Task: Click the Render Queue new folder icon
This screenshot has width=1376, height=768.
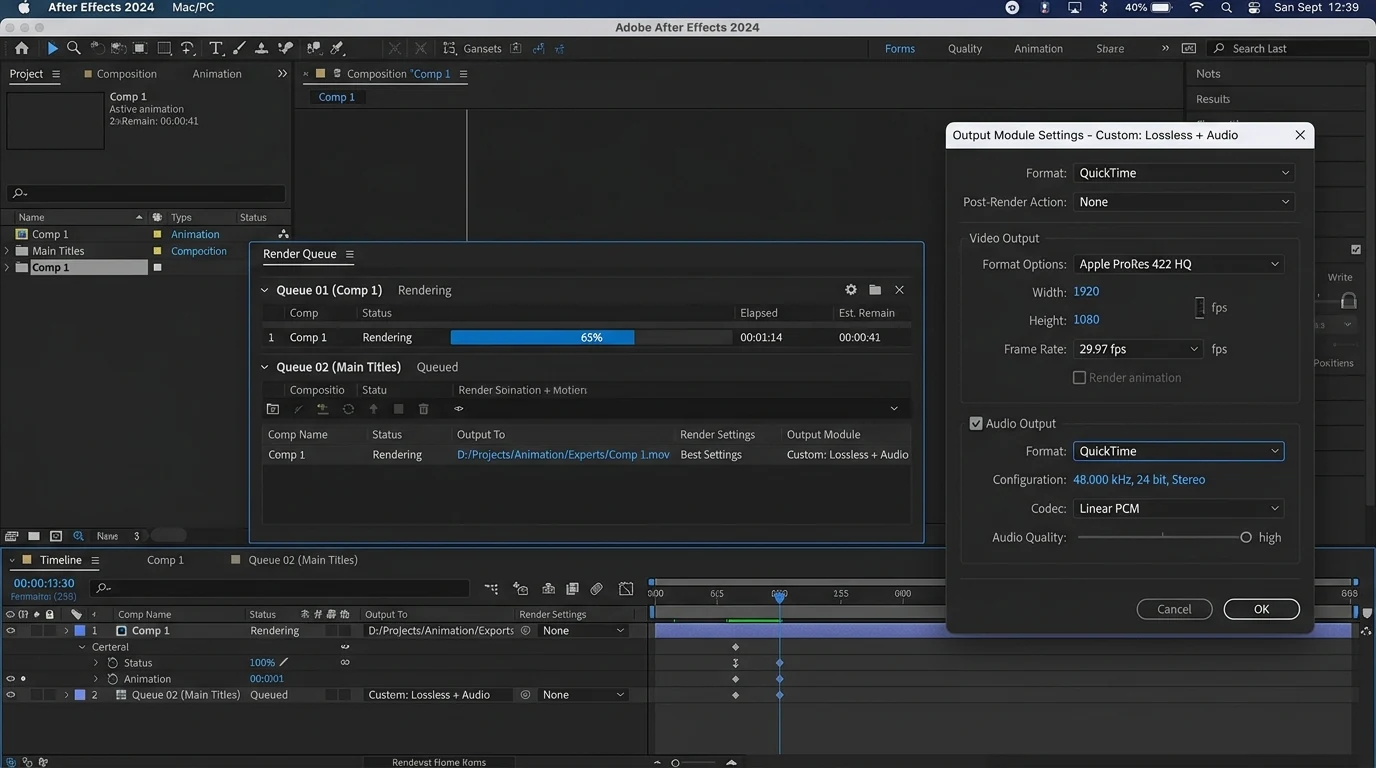Action: (x=273, y=409)
